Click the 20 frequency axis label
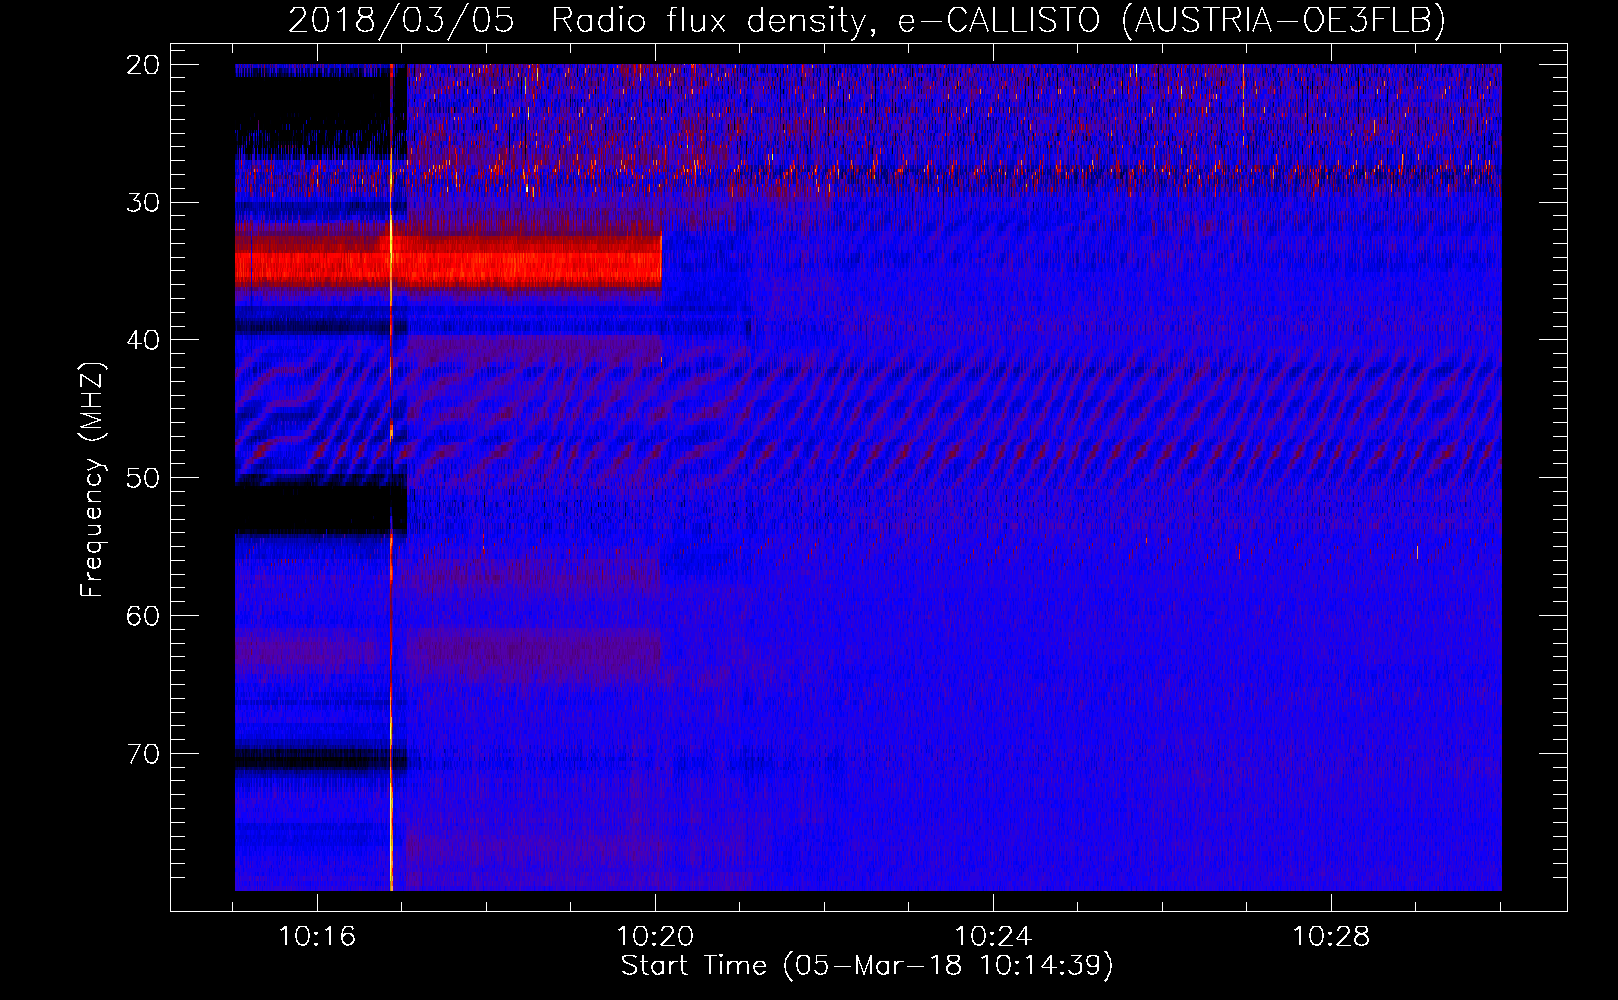The image size is (1618, 1000). (x=143, y=65)
